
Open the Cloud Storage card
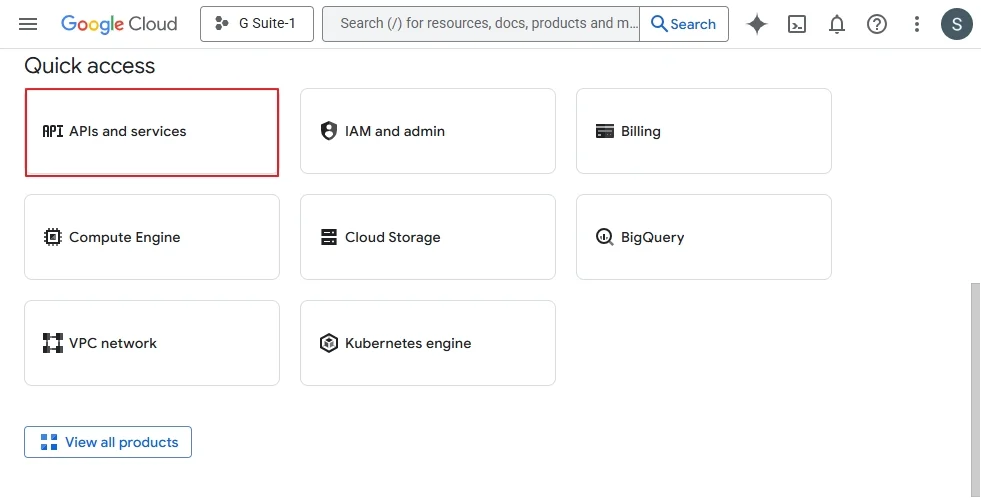428,237
